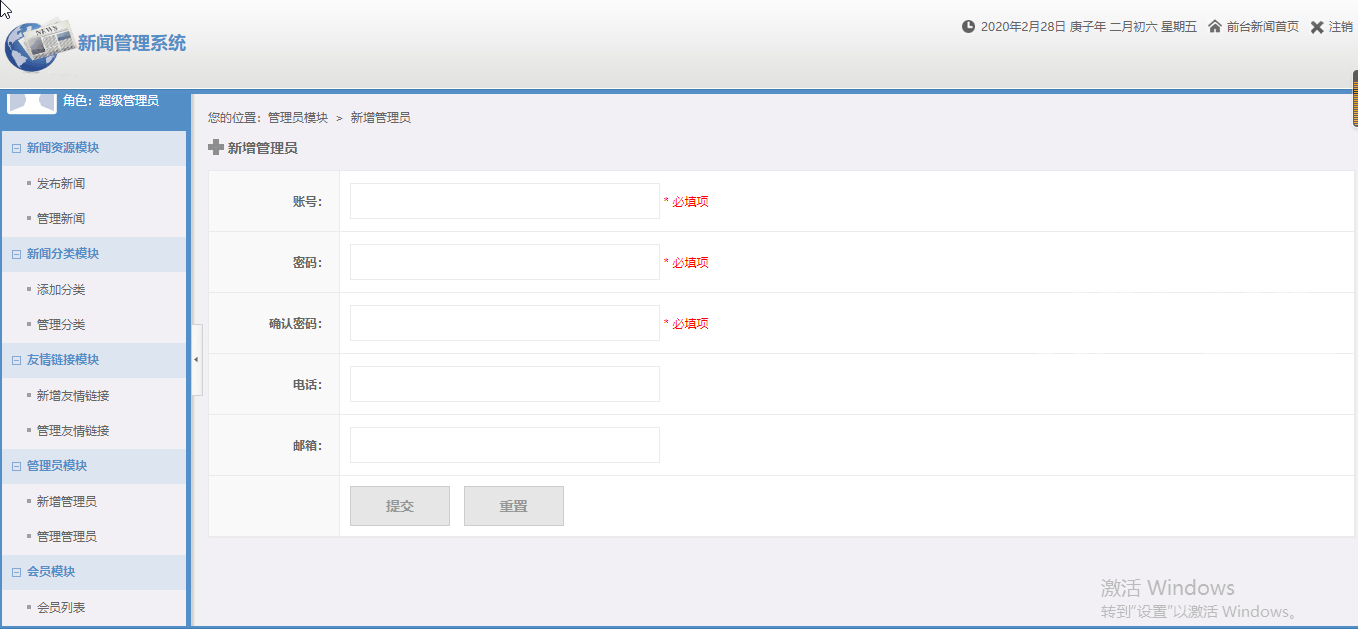
Task: Click the home icon for 前台新闻首页
Action: tap(1215, 27)
